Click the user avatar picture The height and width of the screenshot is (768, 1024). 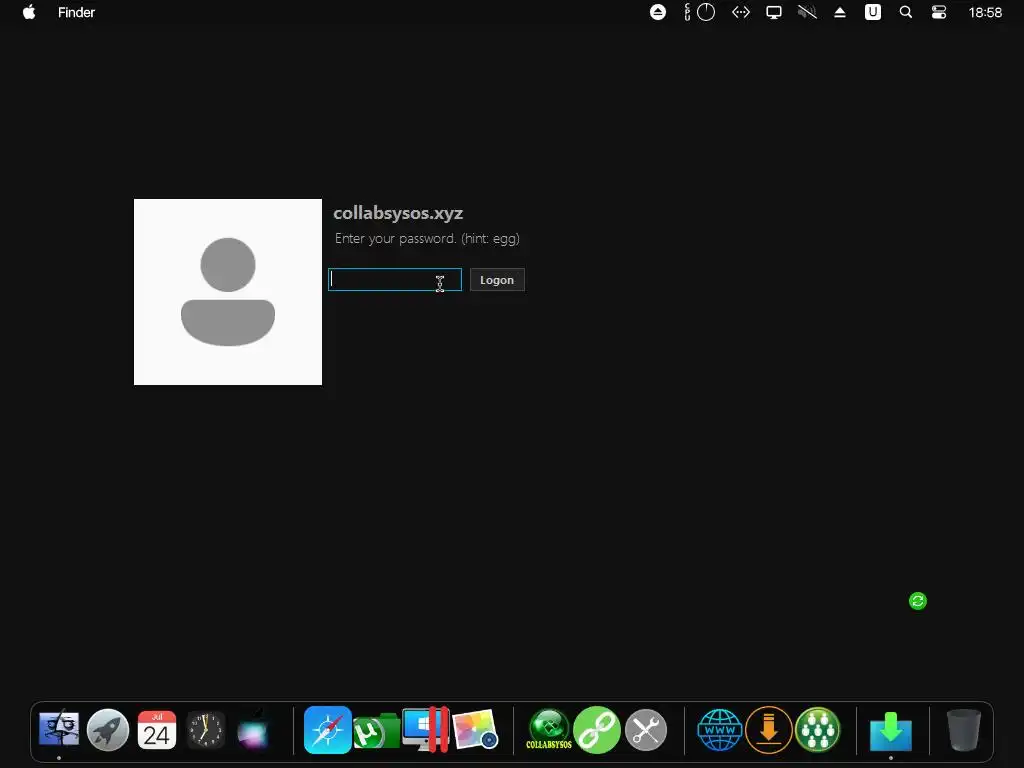(x=228, y=292)
